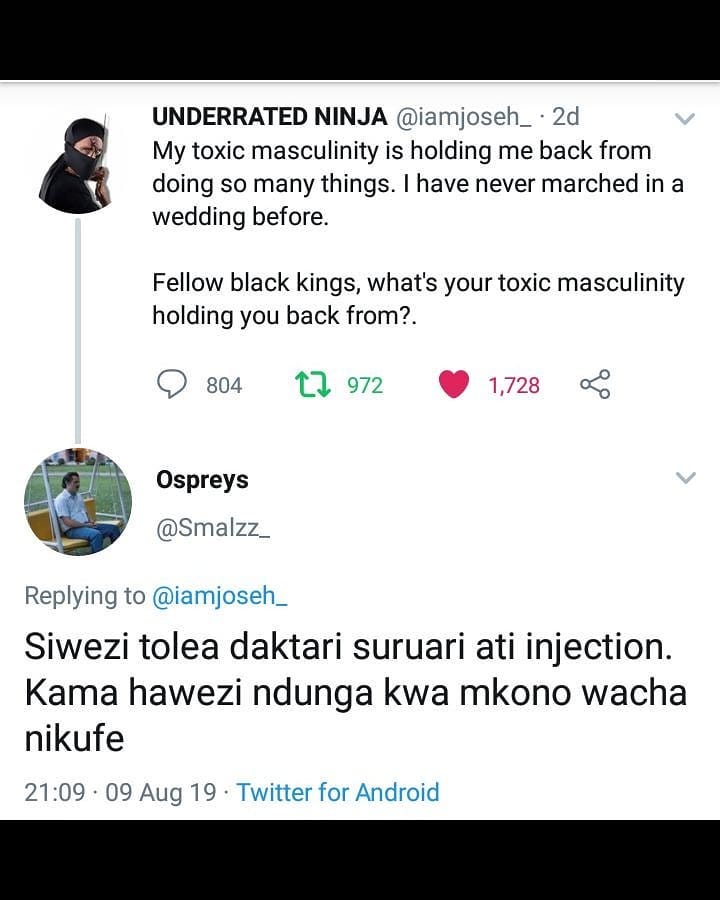This screenshot has width=720, height=900.
Task: Open the Ospreys display name
Action: coord(202,480)
